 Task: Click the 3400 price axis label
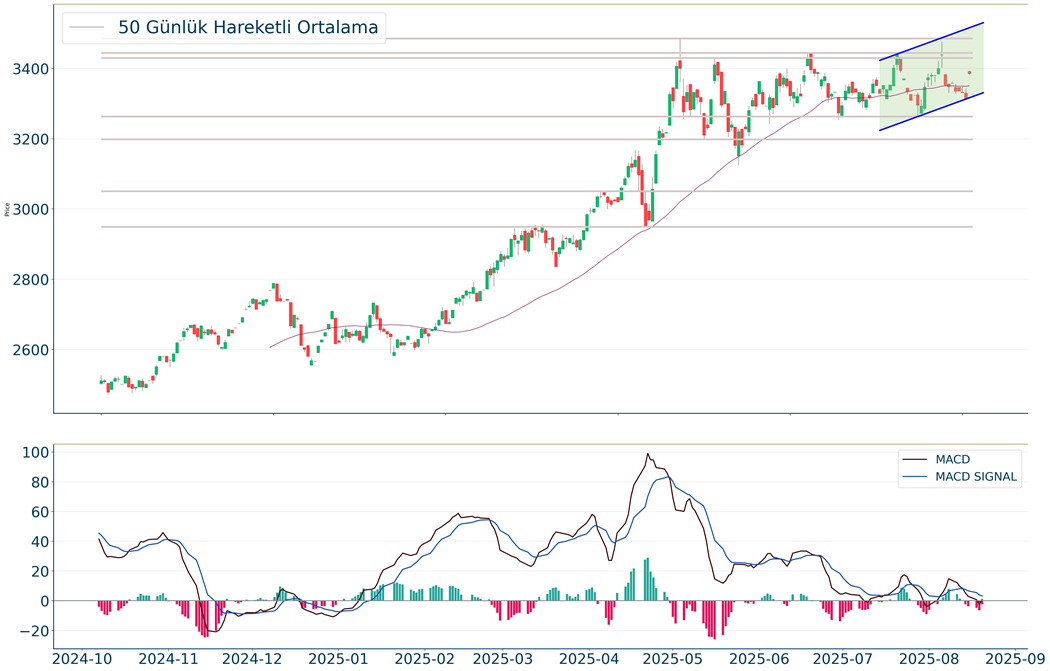[x=30, y=68]
